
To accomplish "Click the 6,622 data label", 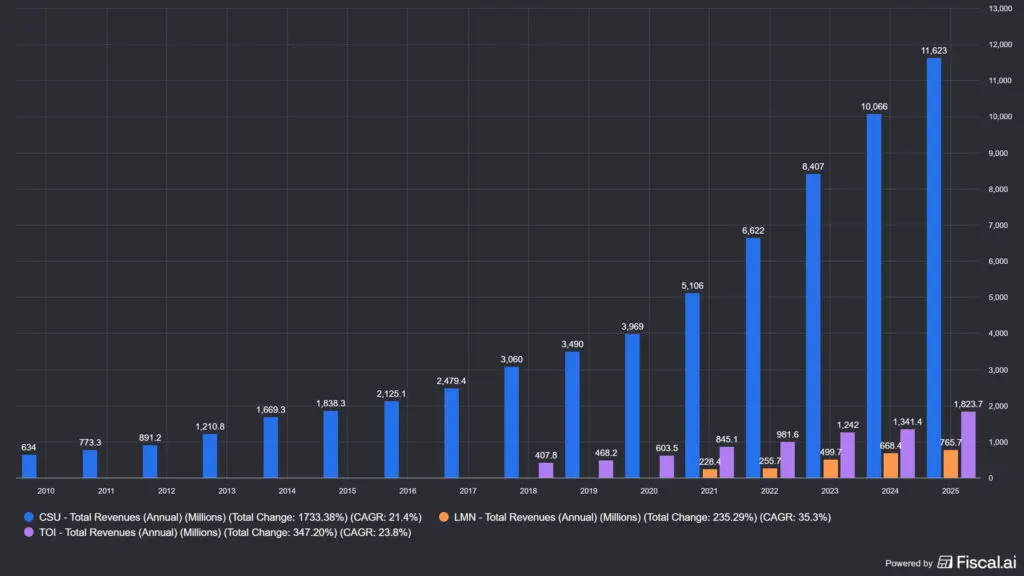I will click(753, 231).
